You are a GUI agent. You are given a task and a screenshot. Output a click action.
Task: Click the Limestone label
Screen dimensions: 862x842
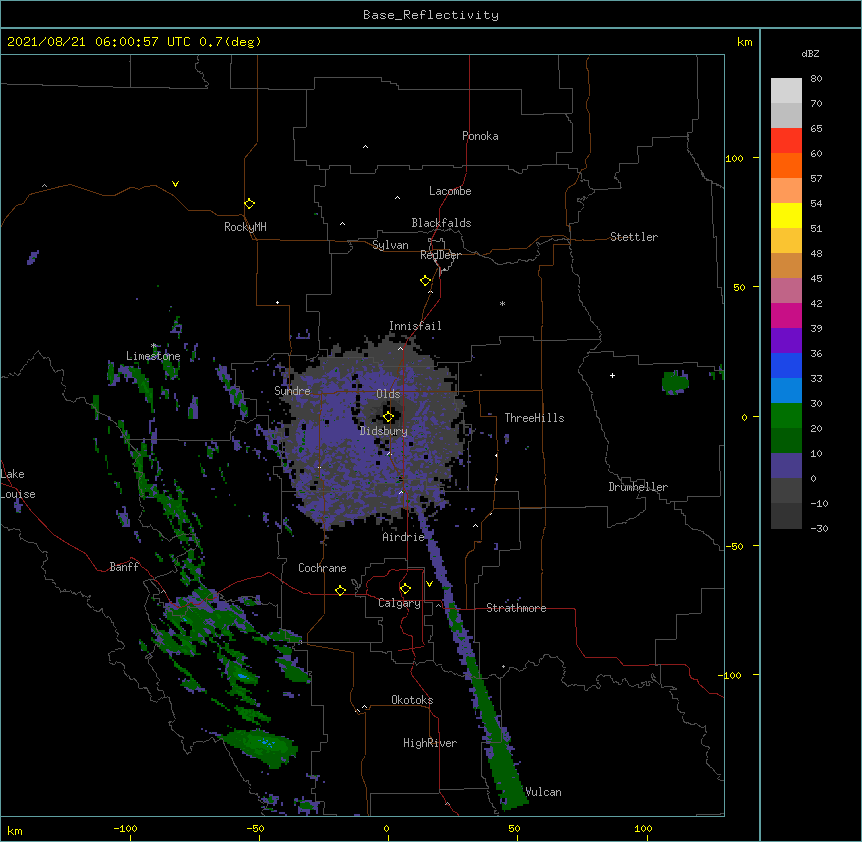click(x=153, y=356)
